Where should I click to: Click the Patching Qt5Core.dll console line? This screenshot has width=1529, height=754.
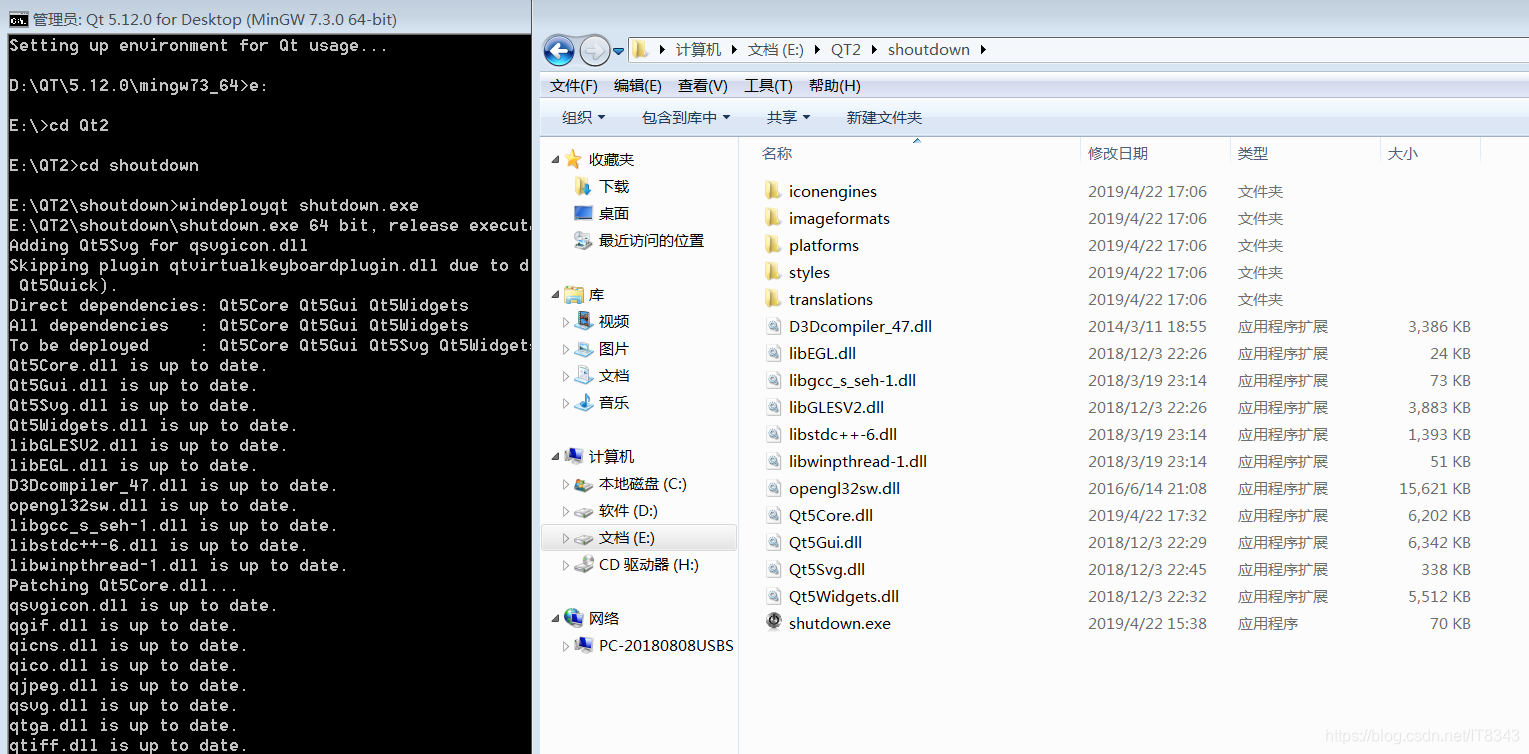[x=124, y=585]
